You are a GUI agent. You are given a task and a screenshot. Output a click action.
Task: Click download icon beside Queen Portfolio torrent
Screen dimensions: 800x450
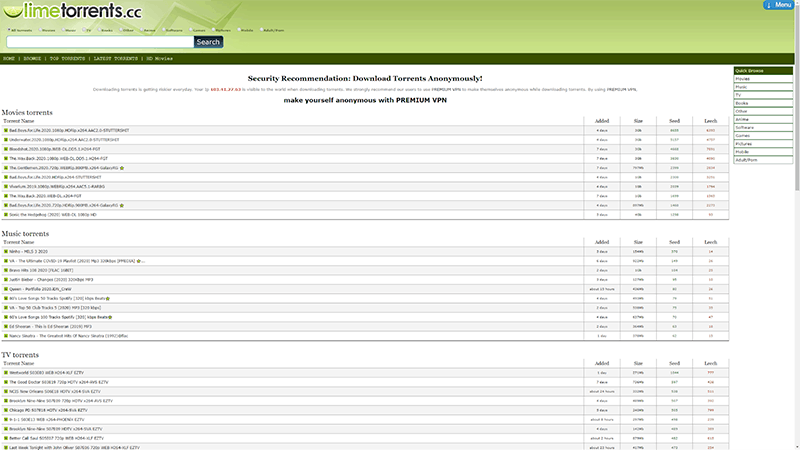[6, 289]
